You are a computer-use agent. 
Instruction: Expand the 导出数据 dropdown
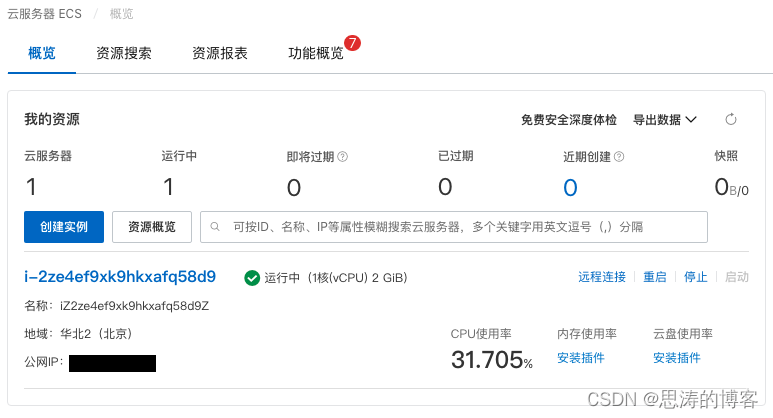coord(665,120)
